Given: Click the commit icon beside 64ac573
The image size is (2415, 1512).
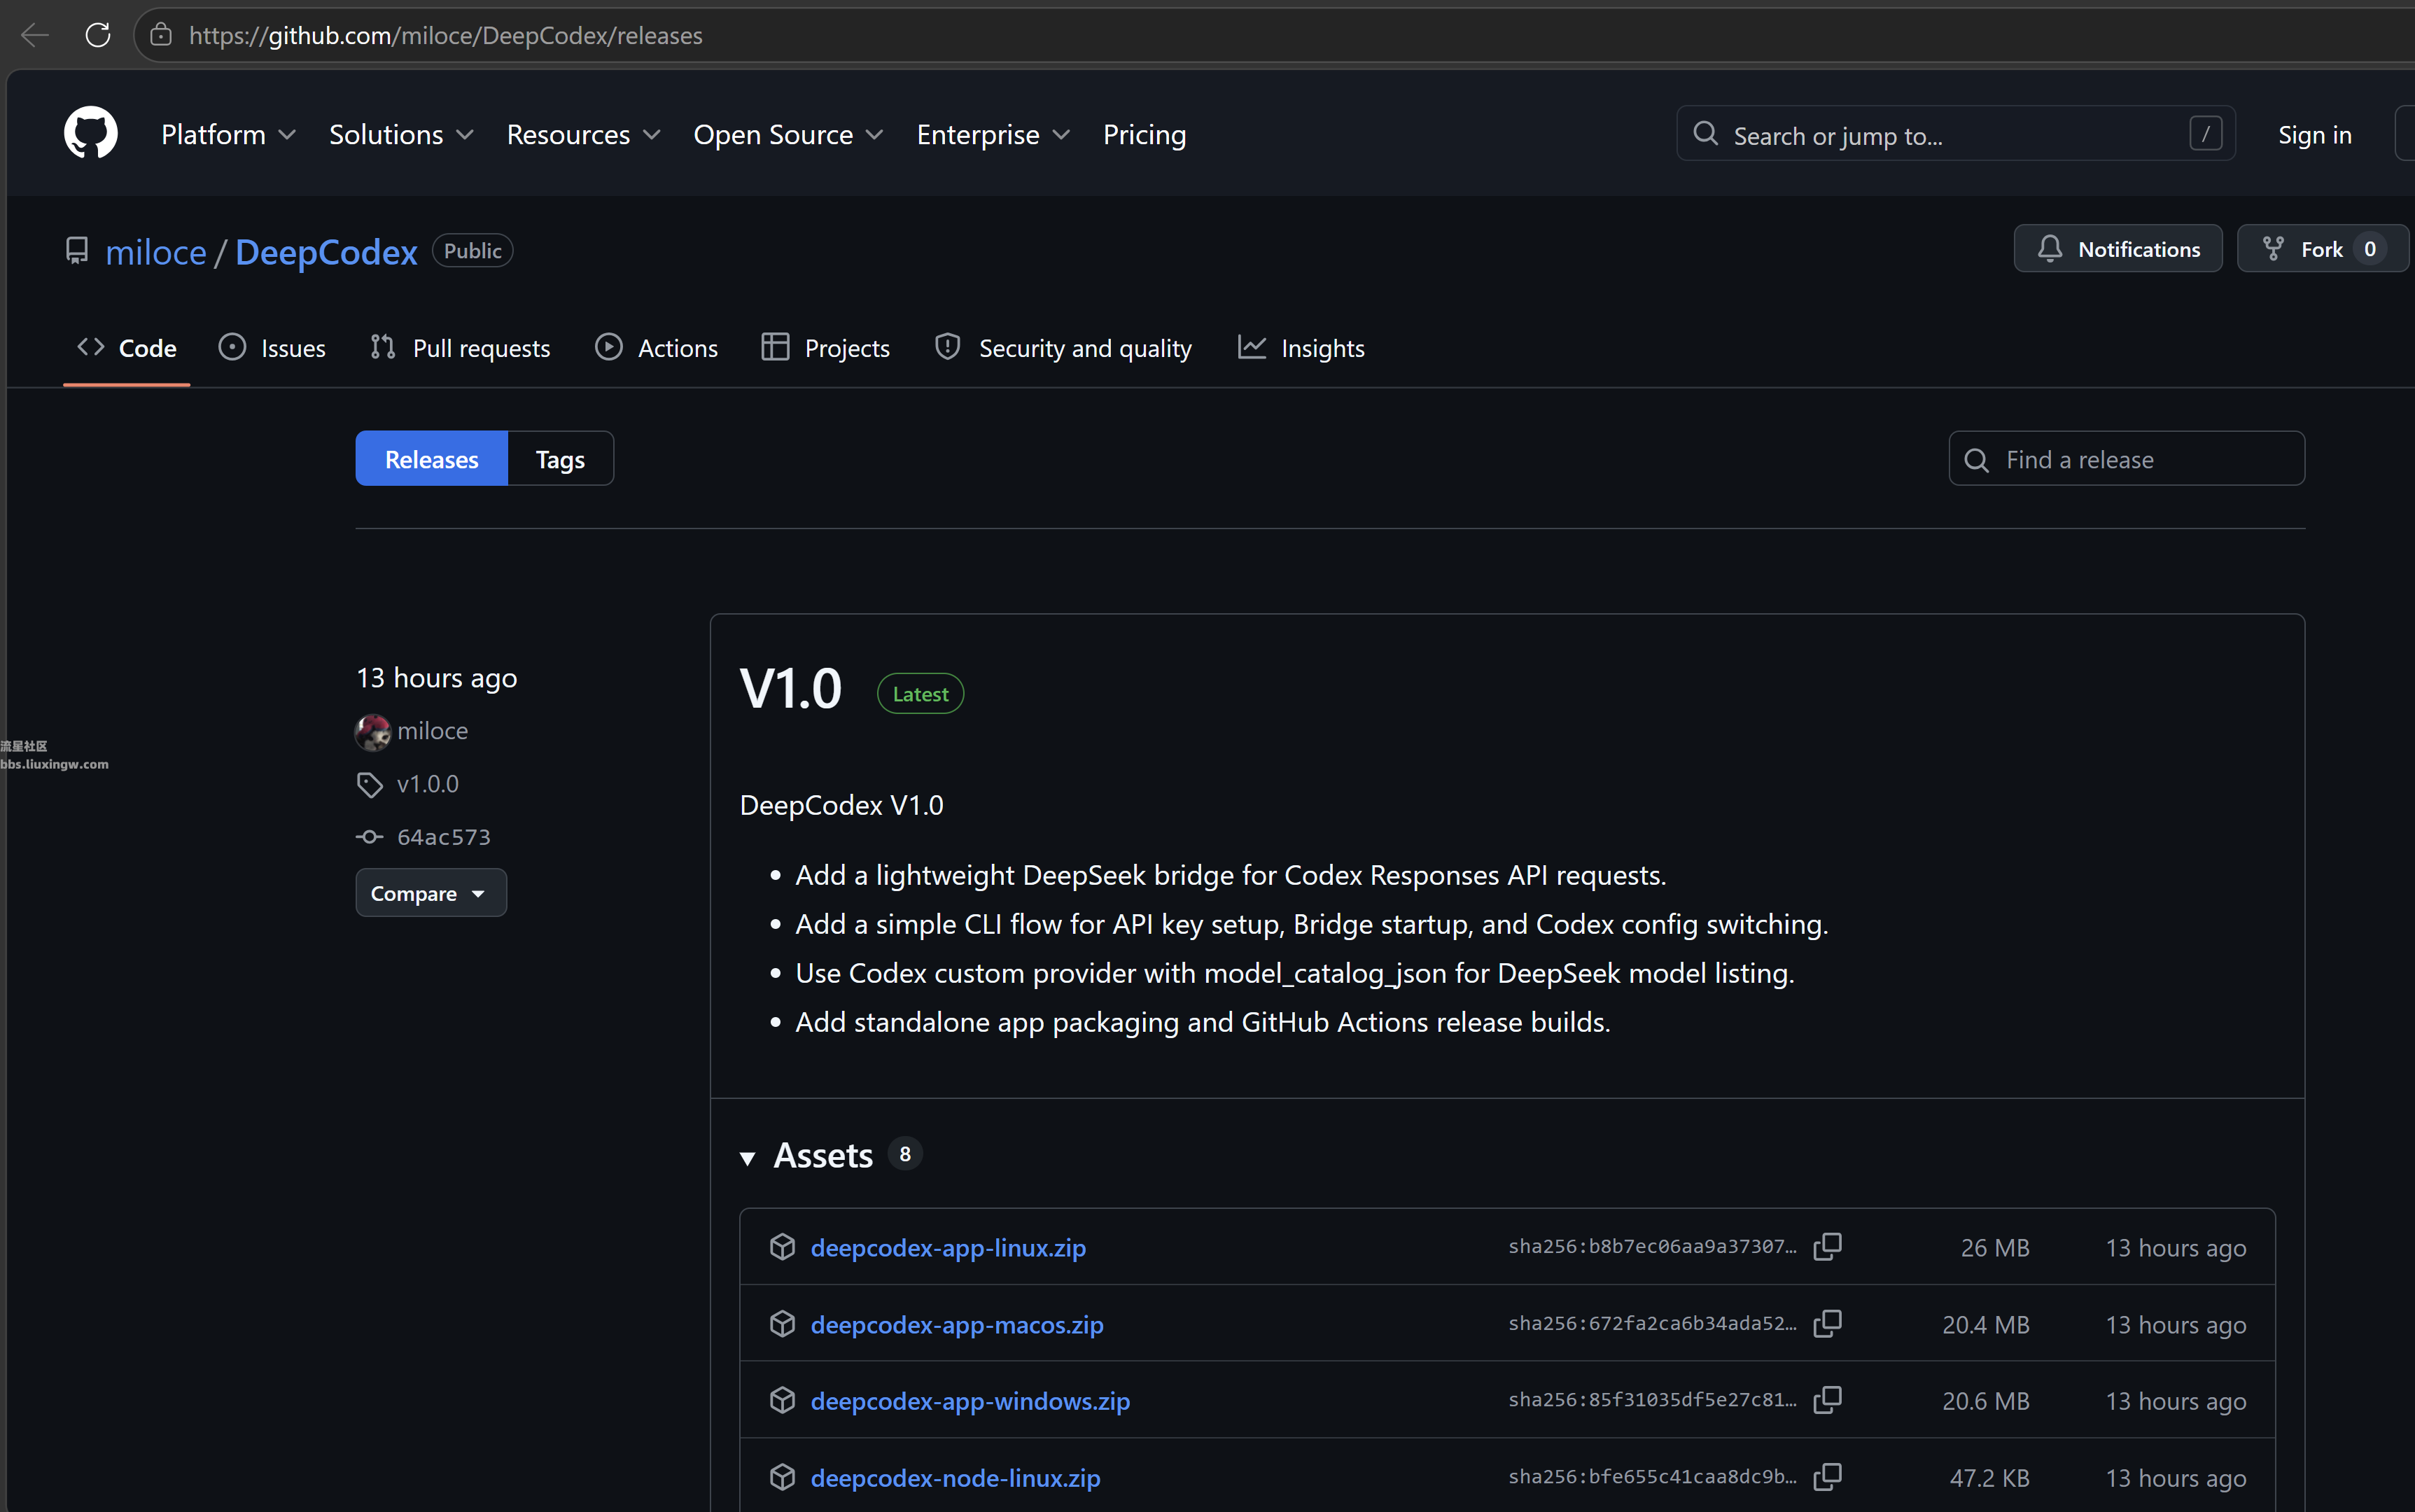Looking at the screenshot, I should [x=370, y=837].
